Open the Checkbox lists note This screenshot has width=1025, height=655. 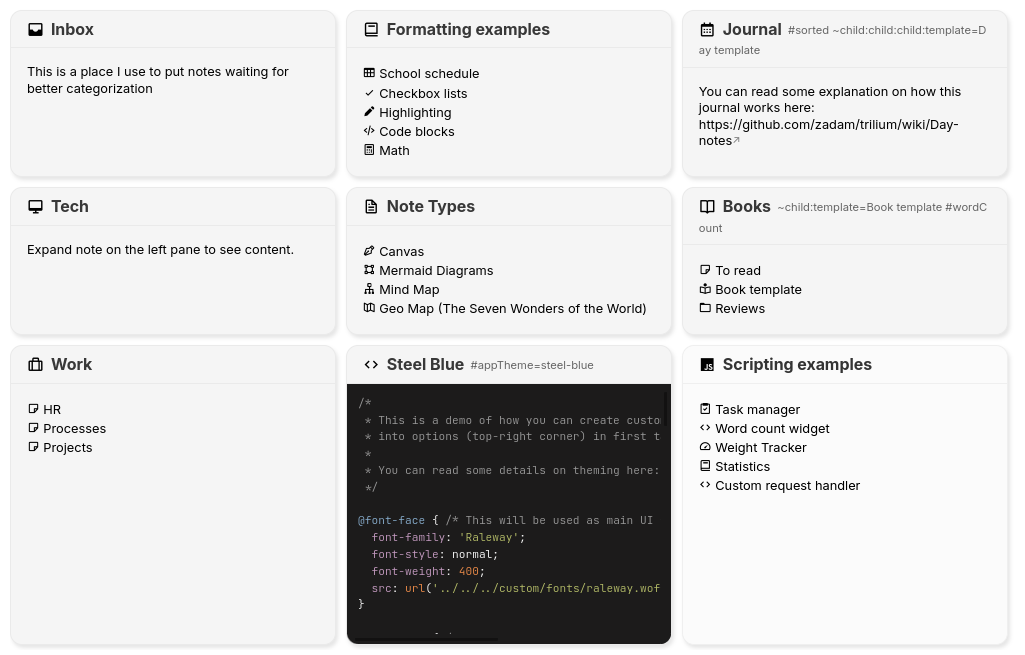423,93
